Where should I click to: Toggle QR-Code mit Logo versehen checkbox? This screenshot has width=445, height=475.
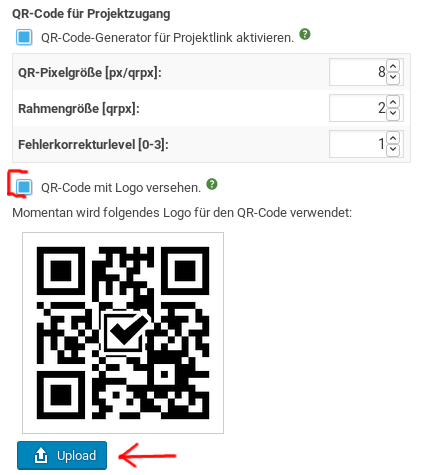(24, 187)
